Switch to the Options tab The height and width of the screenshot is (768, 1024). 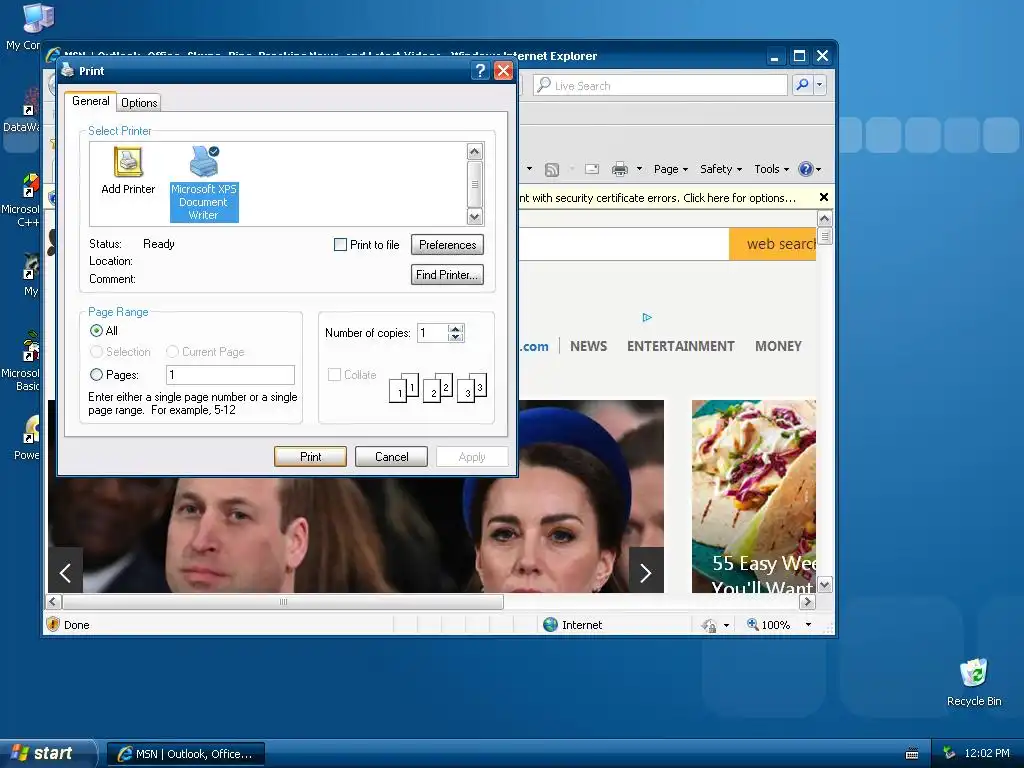pyautogui.click(x=139, y=103)
